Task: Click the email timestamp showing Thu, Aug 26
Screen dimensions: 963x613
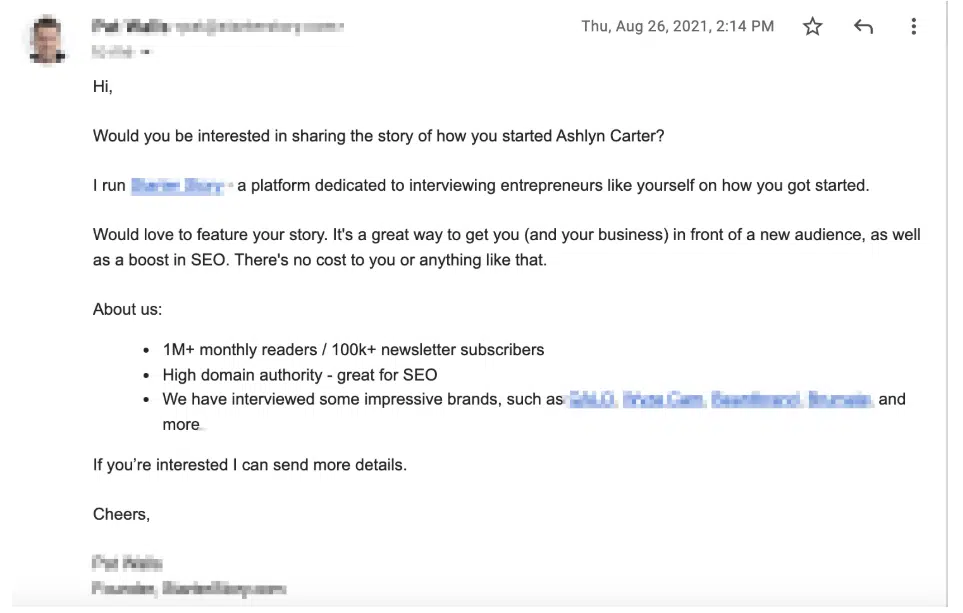Action: tap(678, 26)
